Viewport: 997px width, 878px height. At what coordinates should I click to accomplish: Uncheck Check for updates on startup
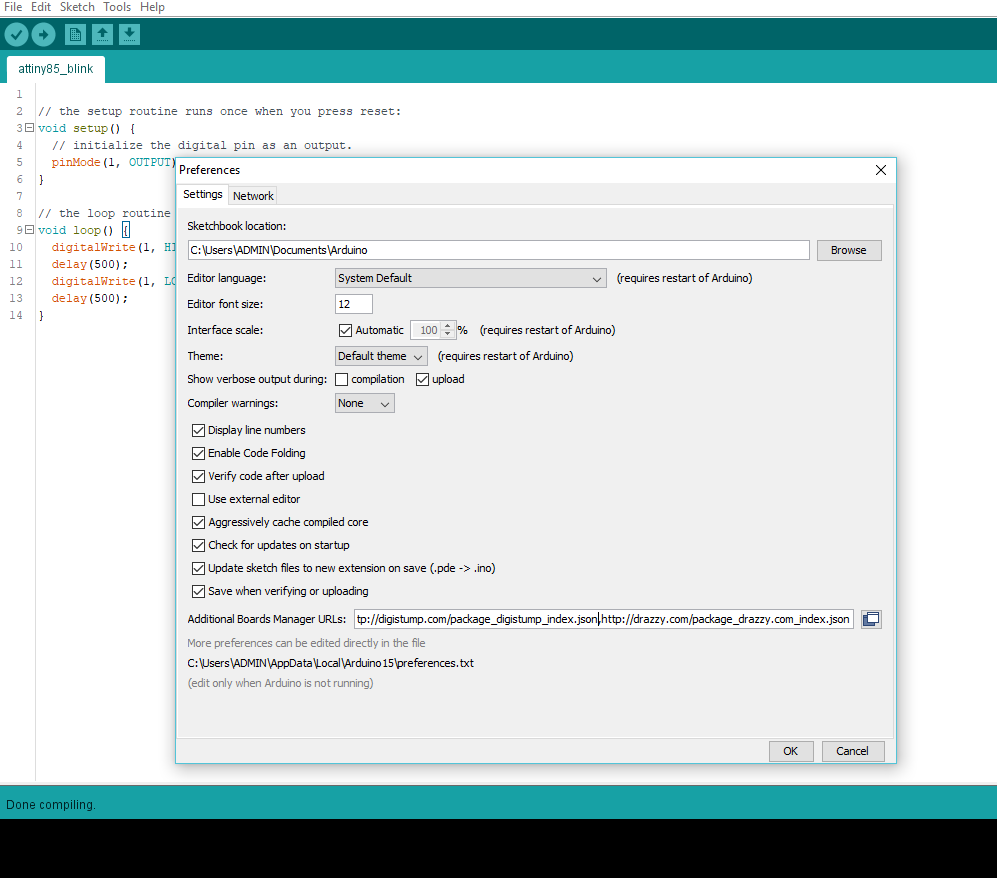[x=198, y=545]
